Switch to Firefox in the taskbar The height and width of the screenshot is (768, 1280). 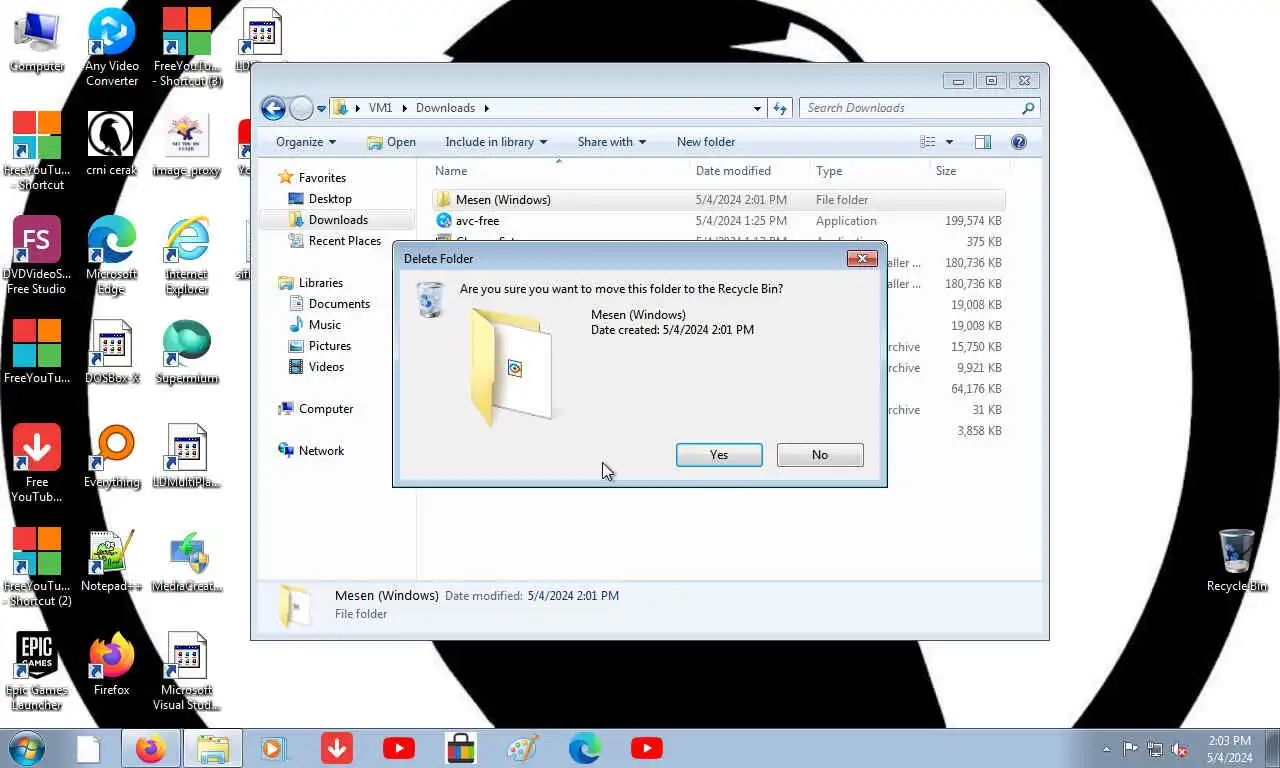tap(151, 748)
